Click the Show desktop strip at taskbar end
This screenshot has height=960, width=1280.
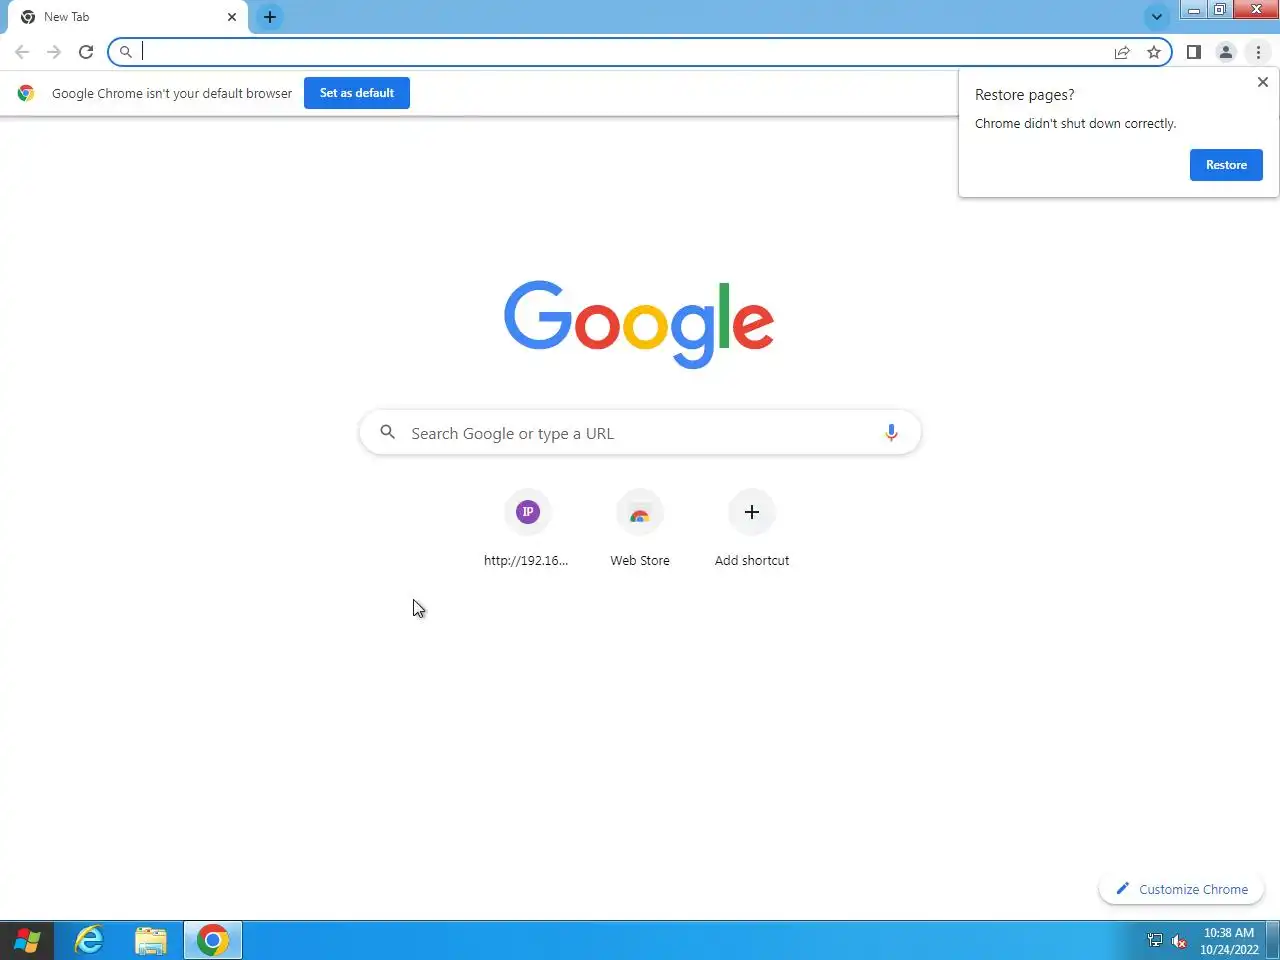1274,941
